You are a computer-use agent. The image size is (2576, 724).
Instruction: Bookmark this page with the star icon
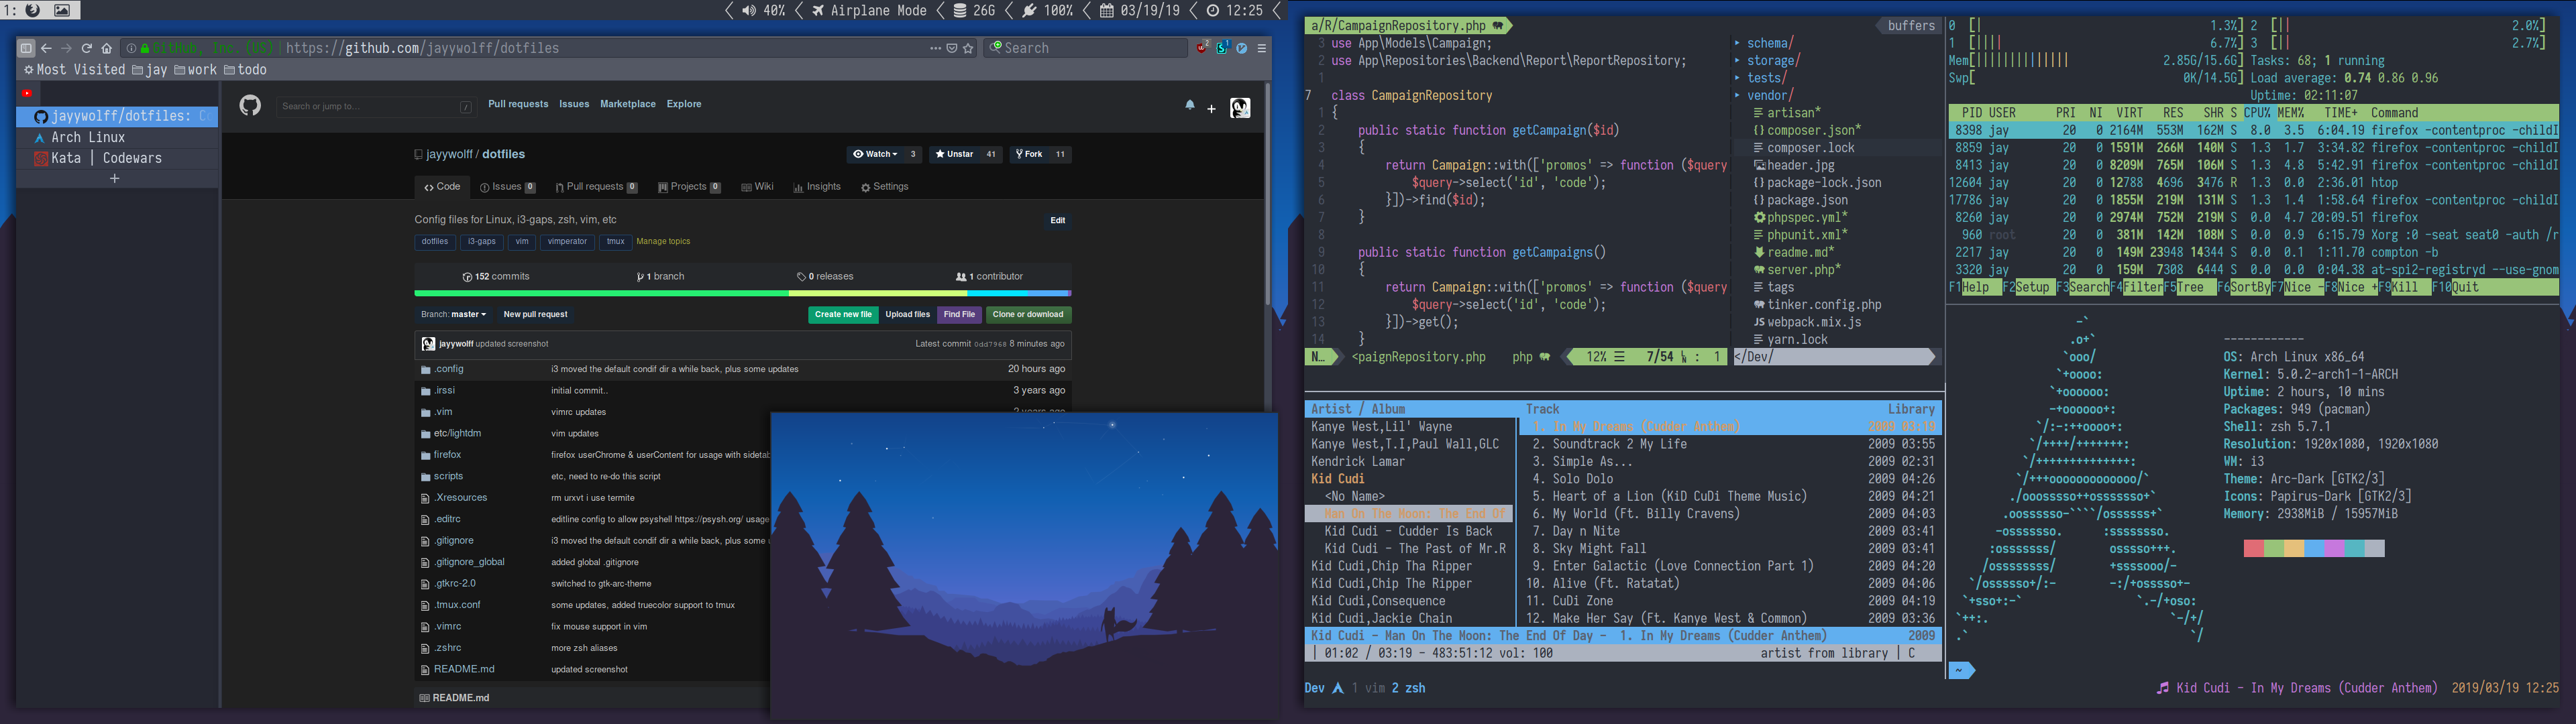(968, 48)
